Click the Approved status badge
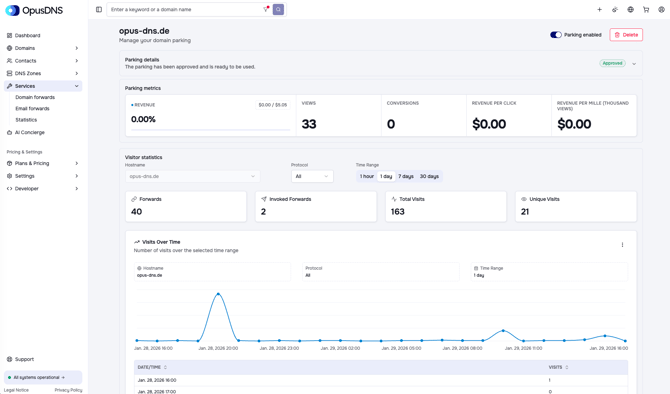The width and height of the screenshot is (670, 394). (x=612, y=63)
